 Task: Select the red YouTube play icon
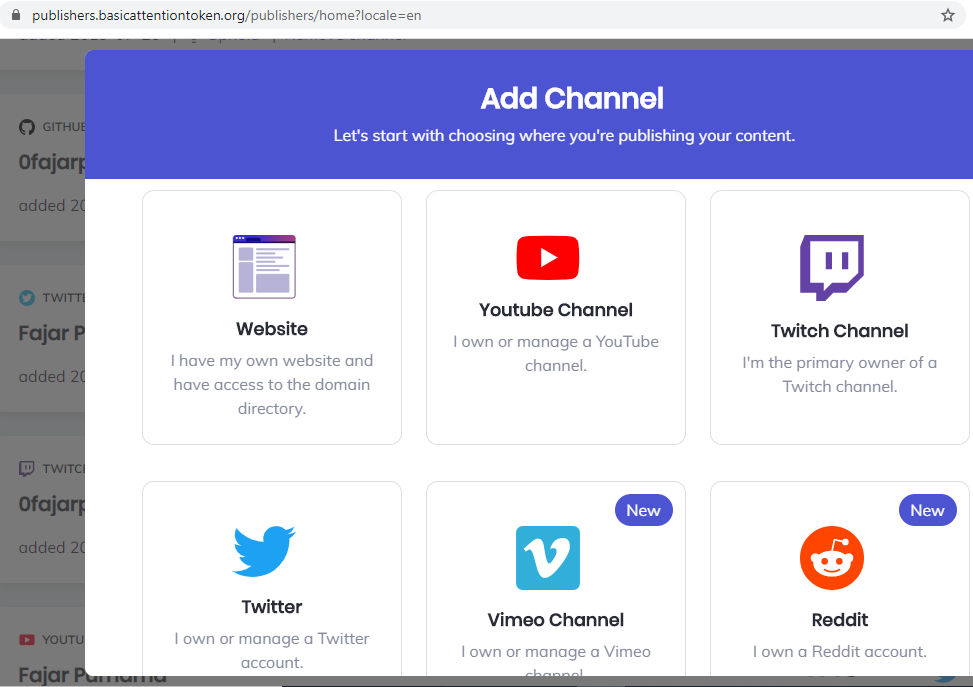(548, 258)
